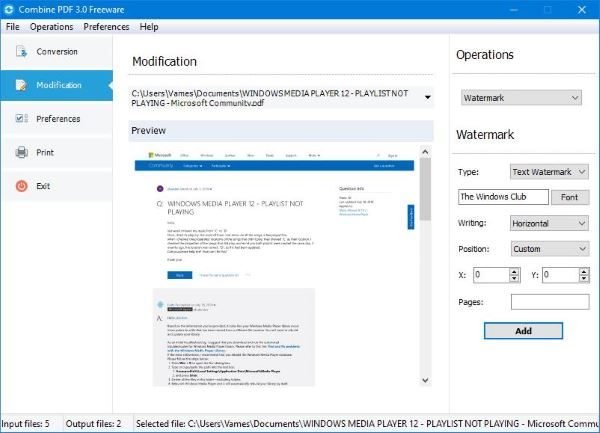Click the Pages input field
The width and height of the screenshot is (600, 433).
[x=550, y=302]
